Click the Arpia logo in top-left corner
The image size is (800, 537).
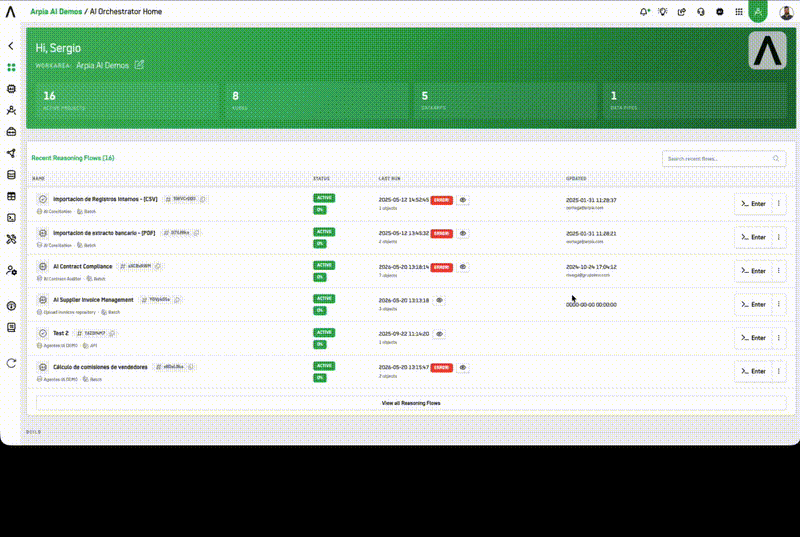tap(10, 11)
